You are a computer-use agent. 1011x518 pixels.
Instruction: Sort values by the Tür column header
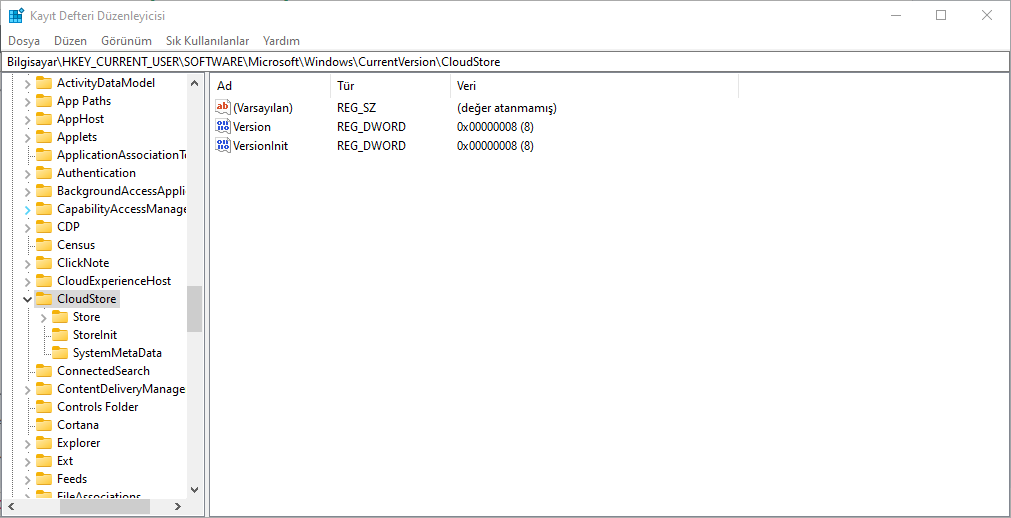click(391, 86)
